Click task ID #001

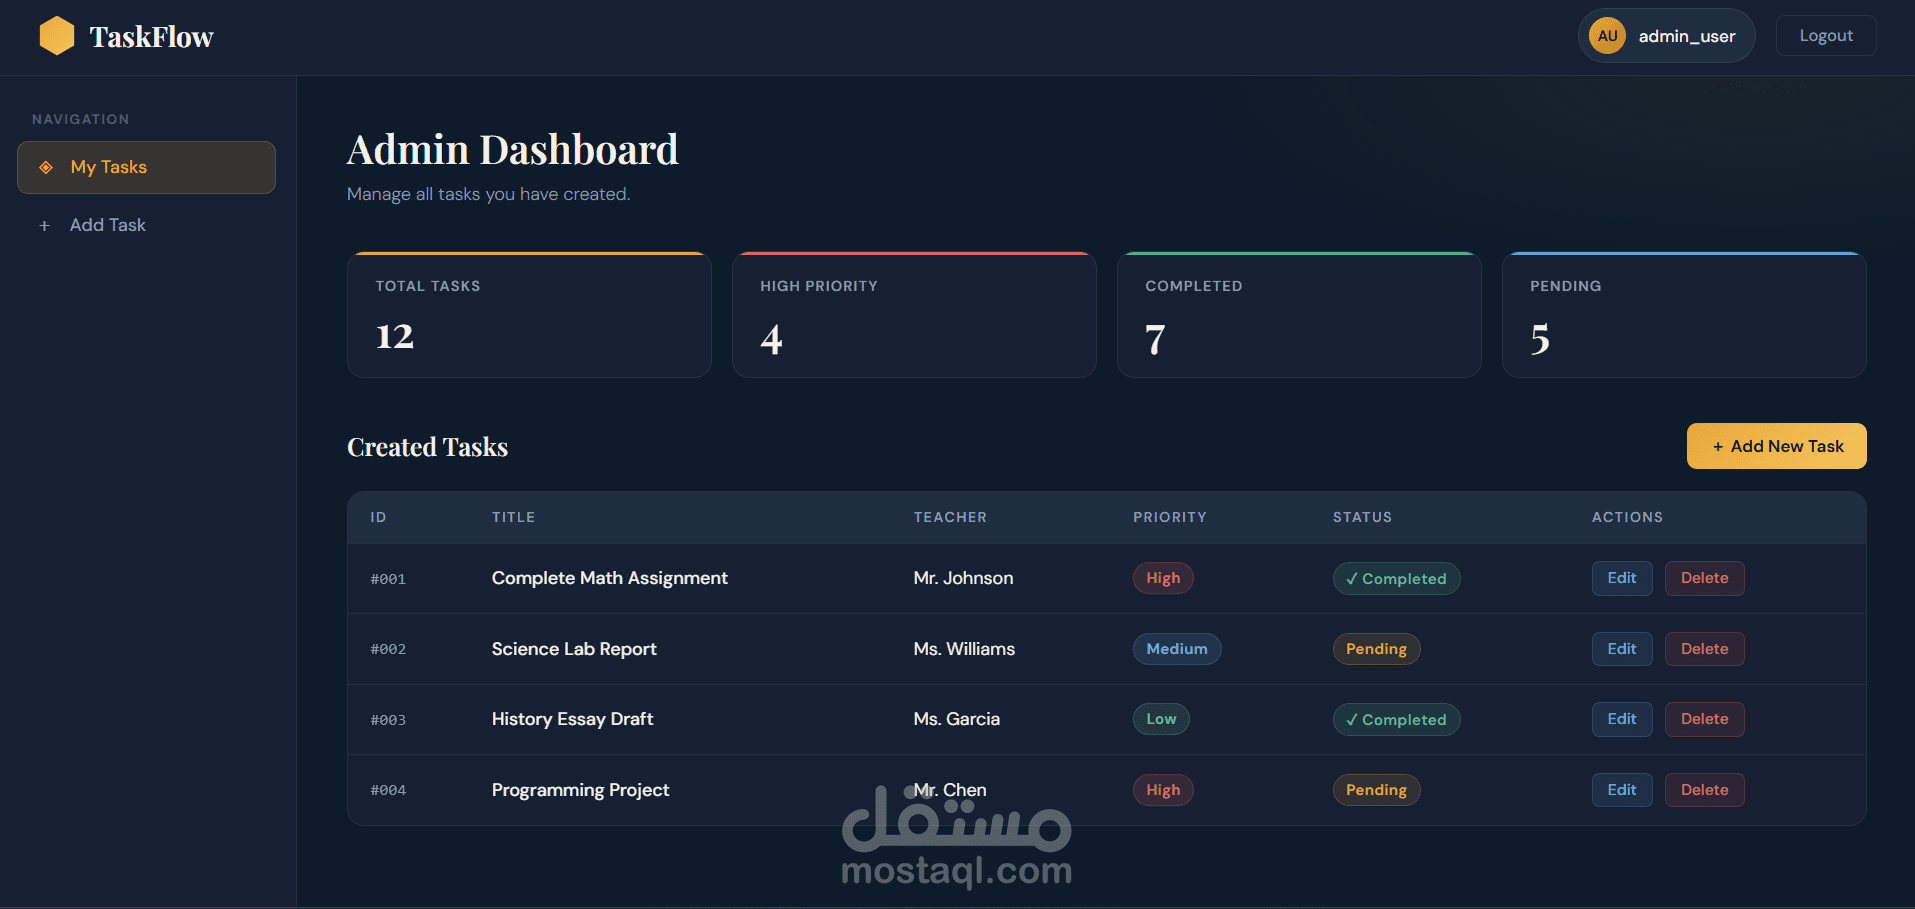[388, 579]
